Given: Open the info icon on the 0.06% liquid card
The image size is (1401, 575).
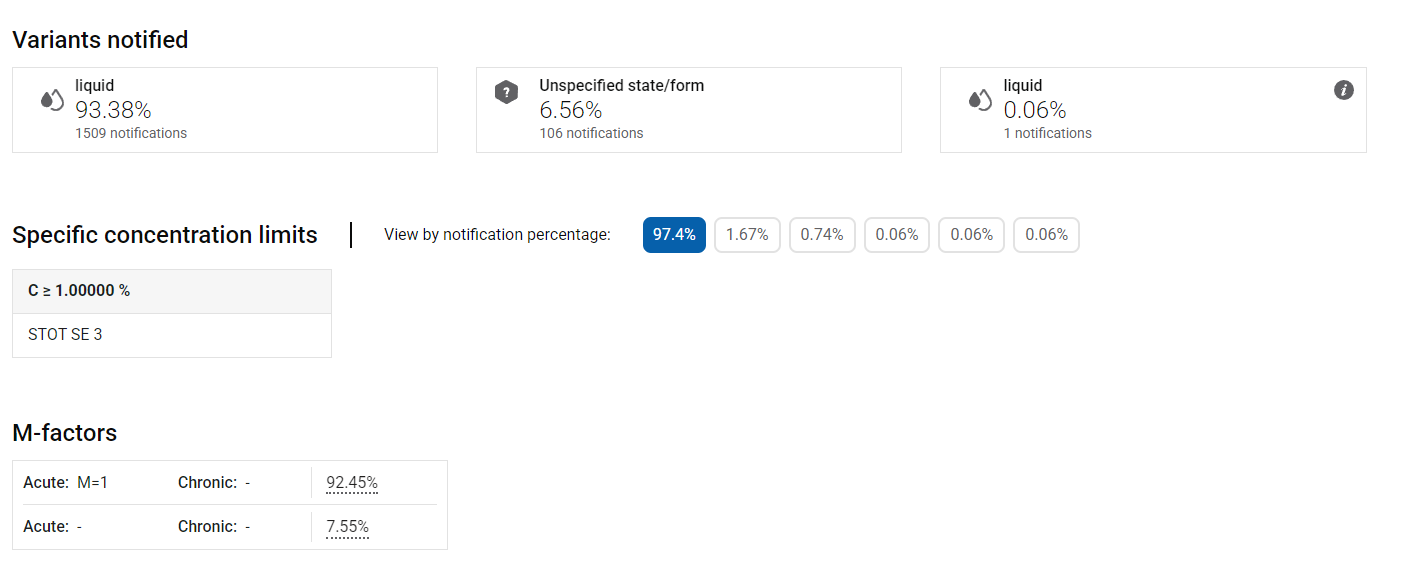Looking at the screenshot, I should pos(1344,90).
